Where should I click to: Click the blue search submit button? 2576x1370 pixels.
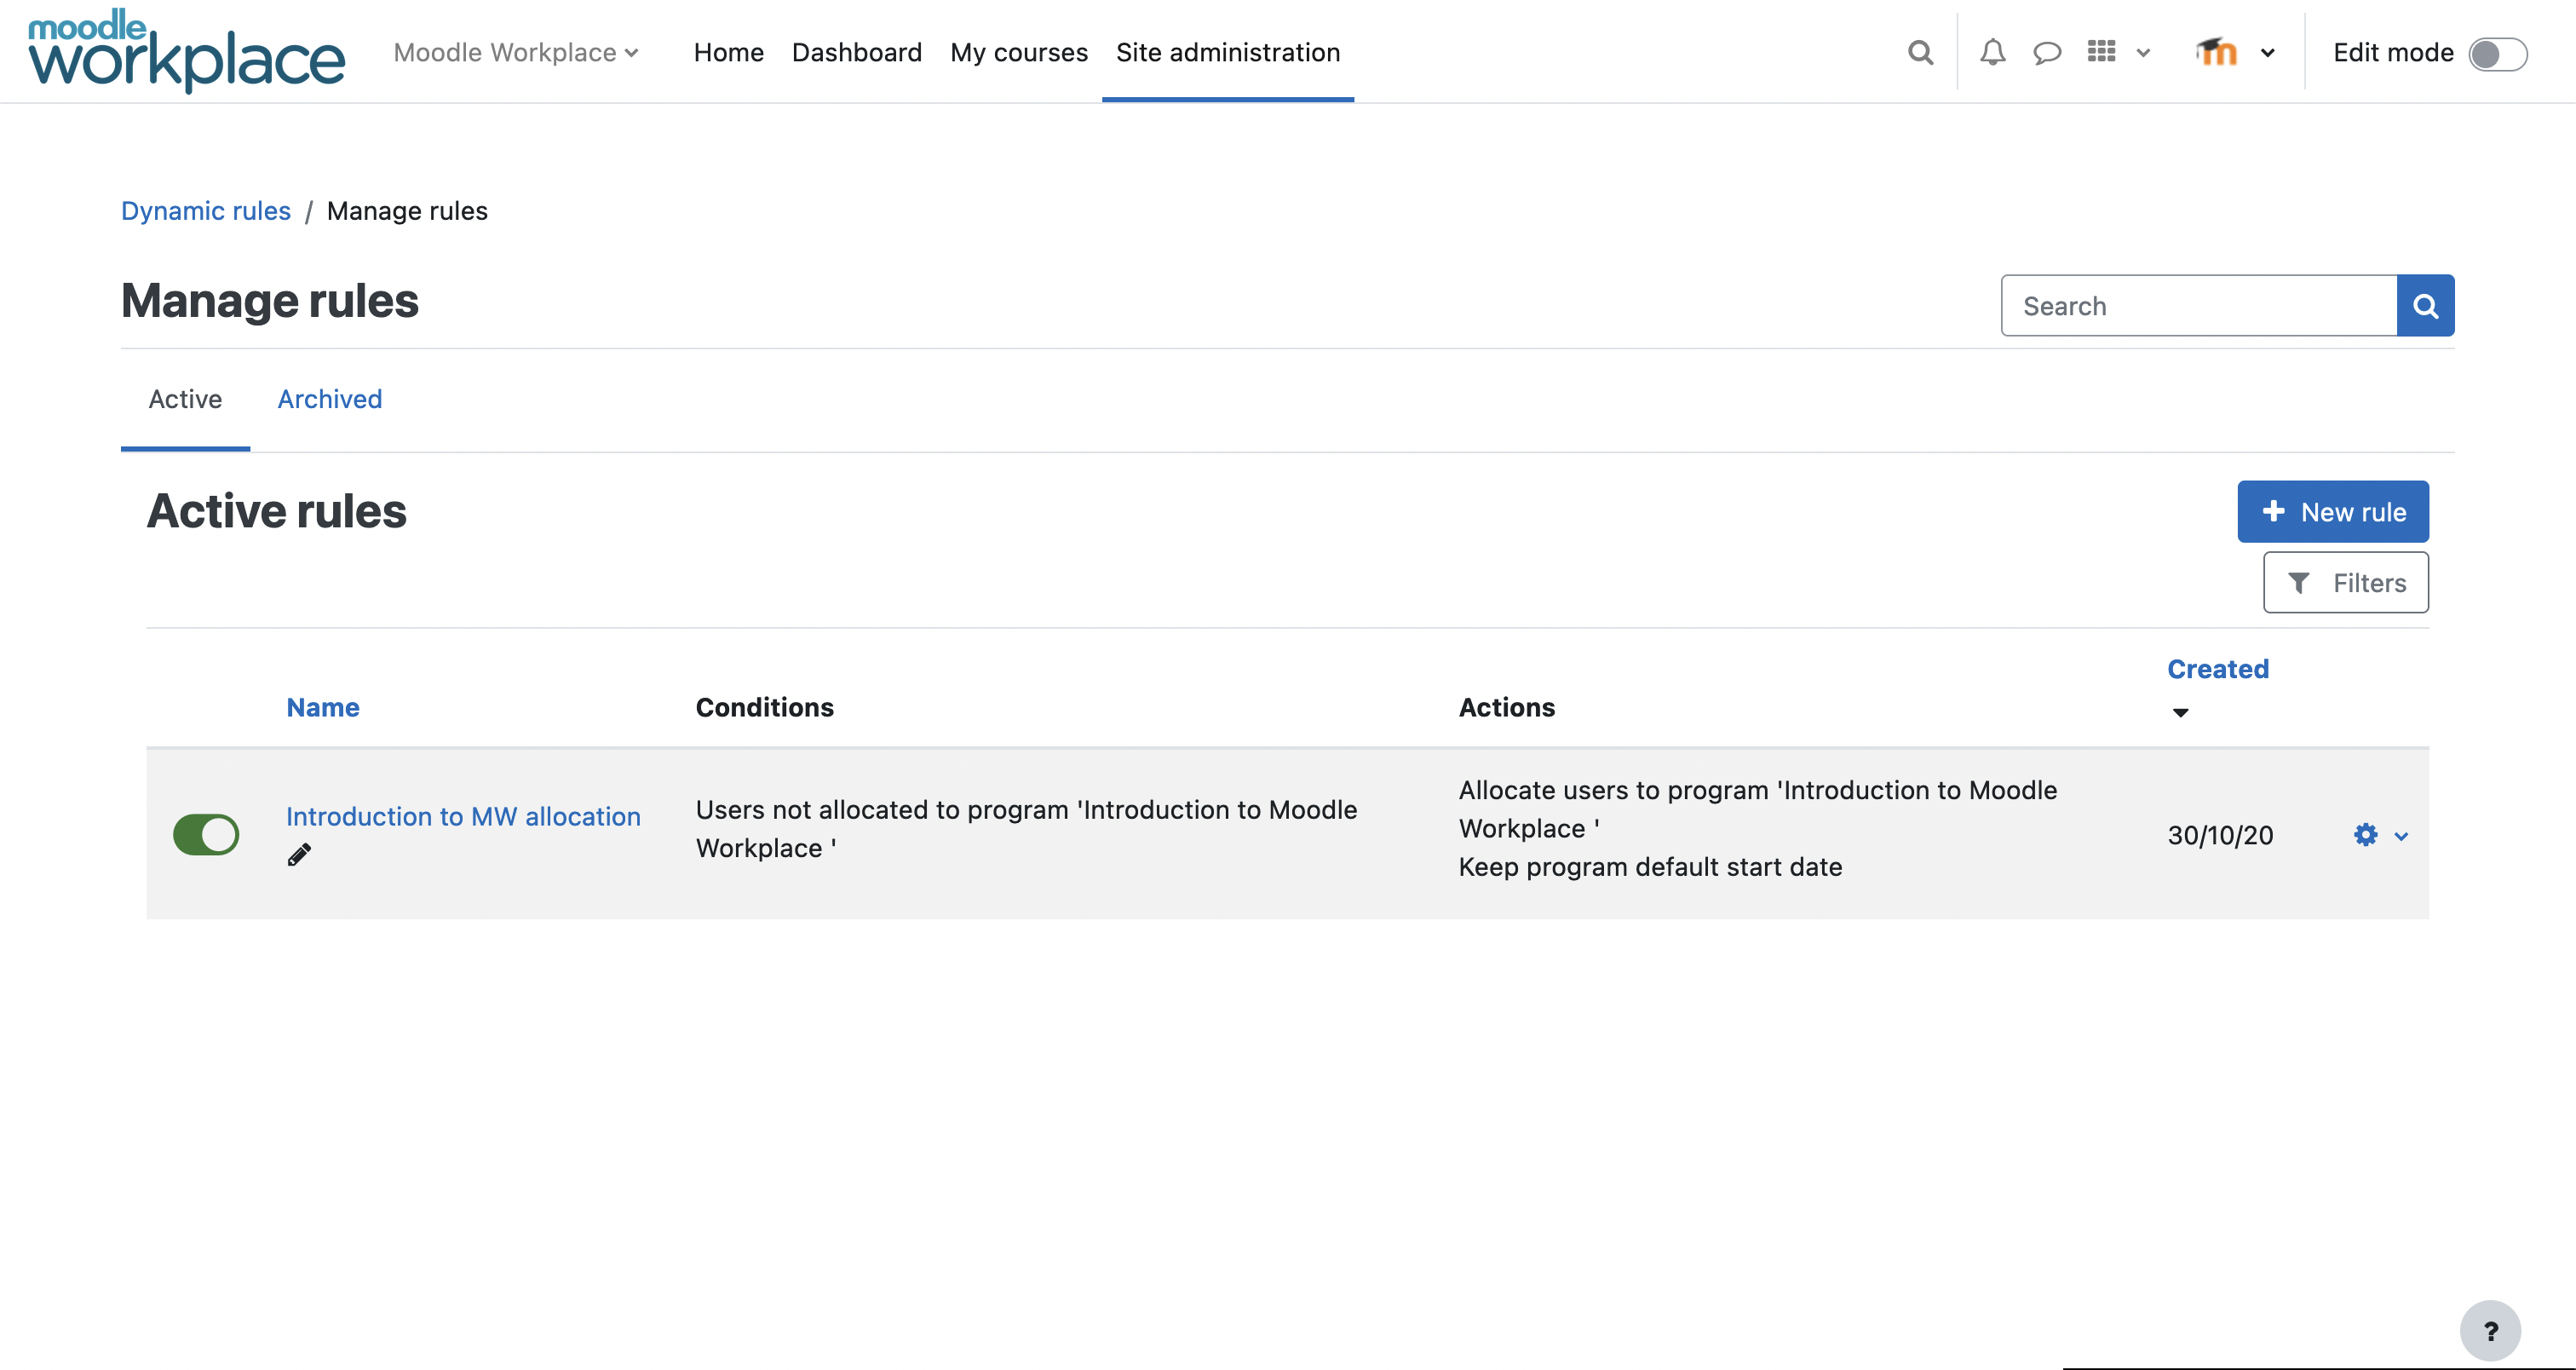[2425, 305]
